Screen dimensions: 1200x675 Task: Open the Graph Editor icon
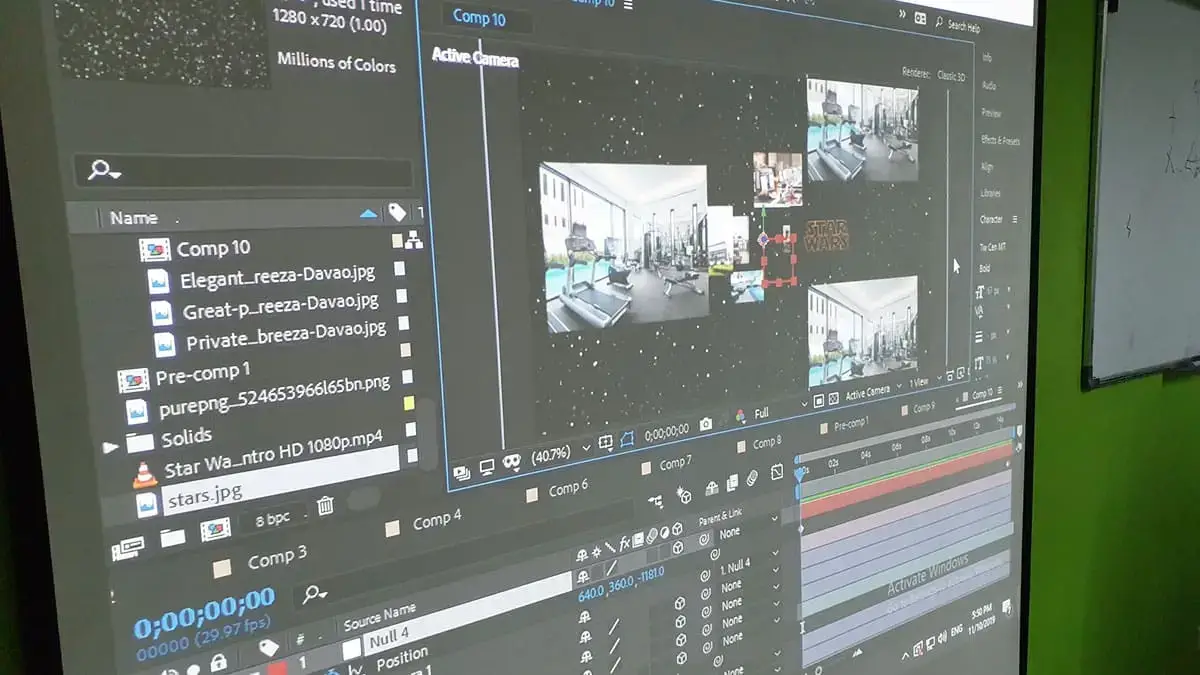tap(778, 472)
